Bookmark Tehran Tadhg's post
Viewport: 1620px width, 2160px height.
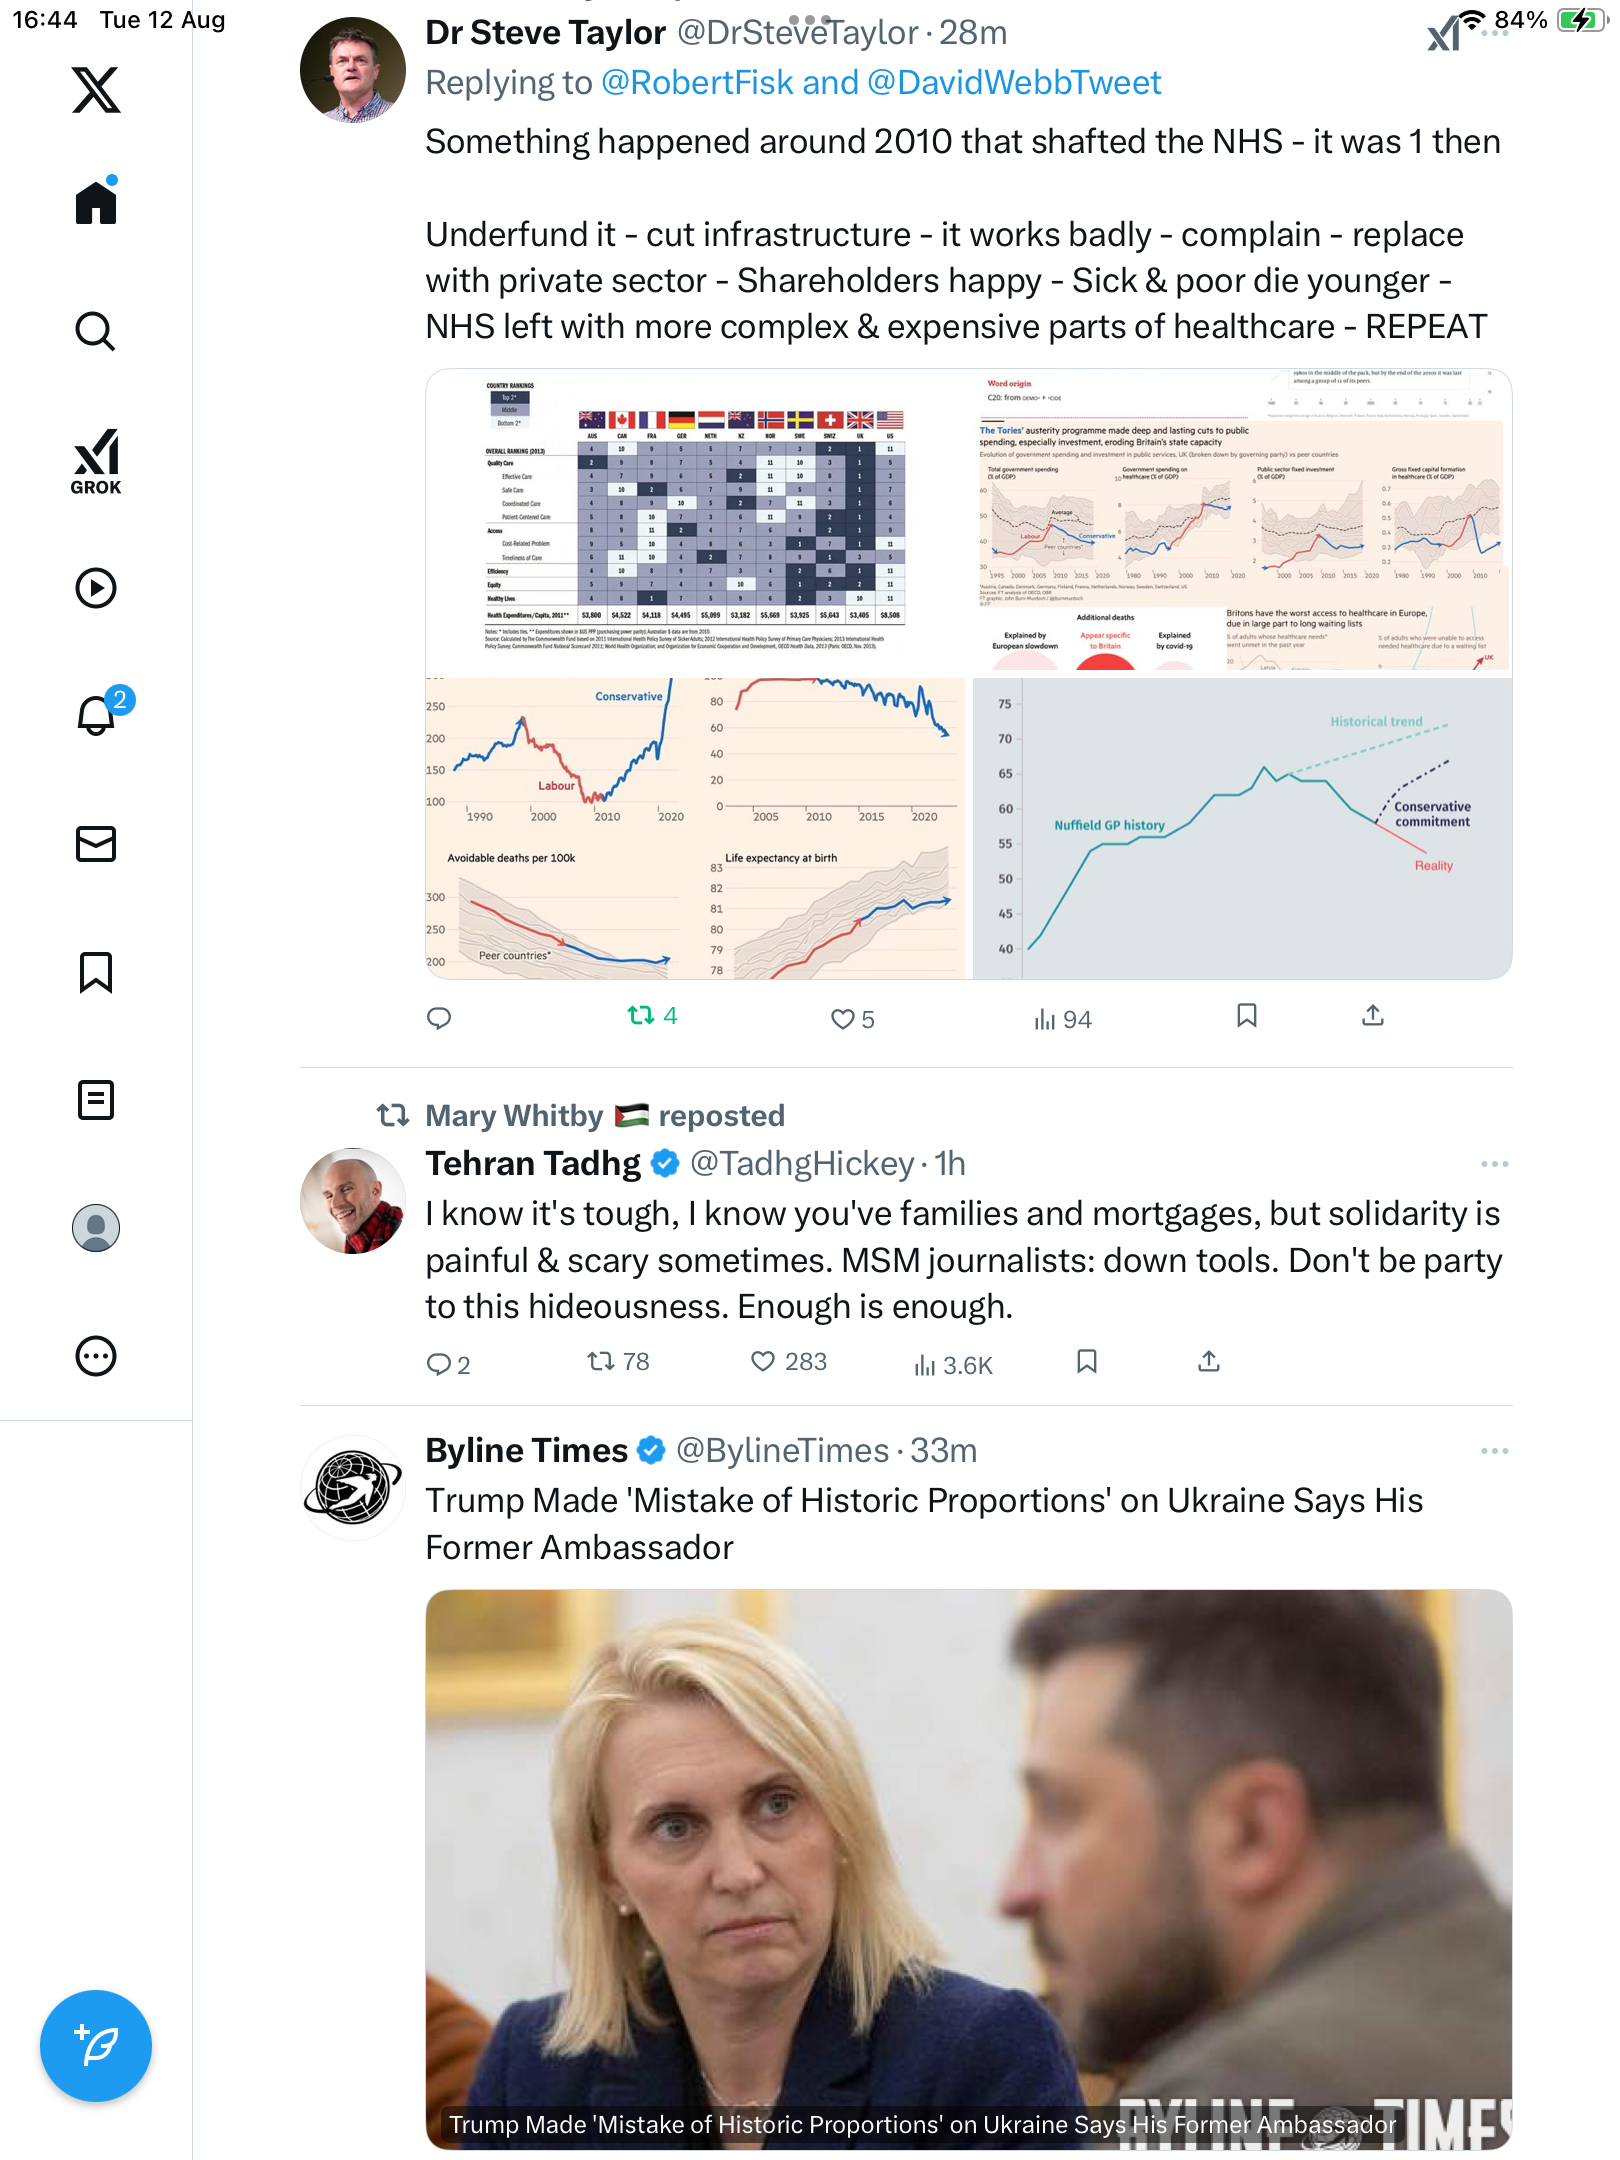(x=1087, y=1362)
